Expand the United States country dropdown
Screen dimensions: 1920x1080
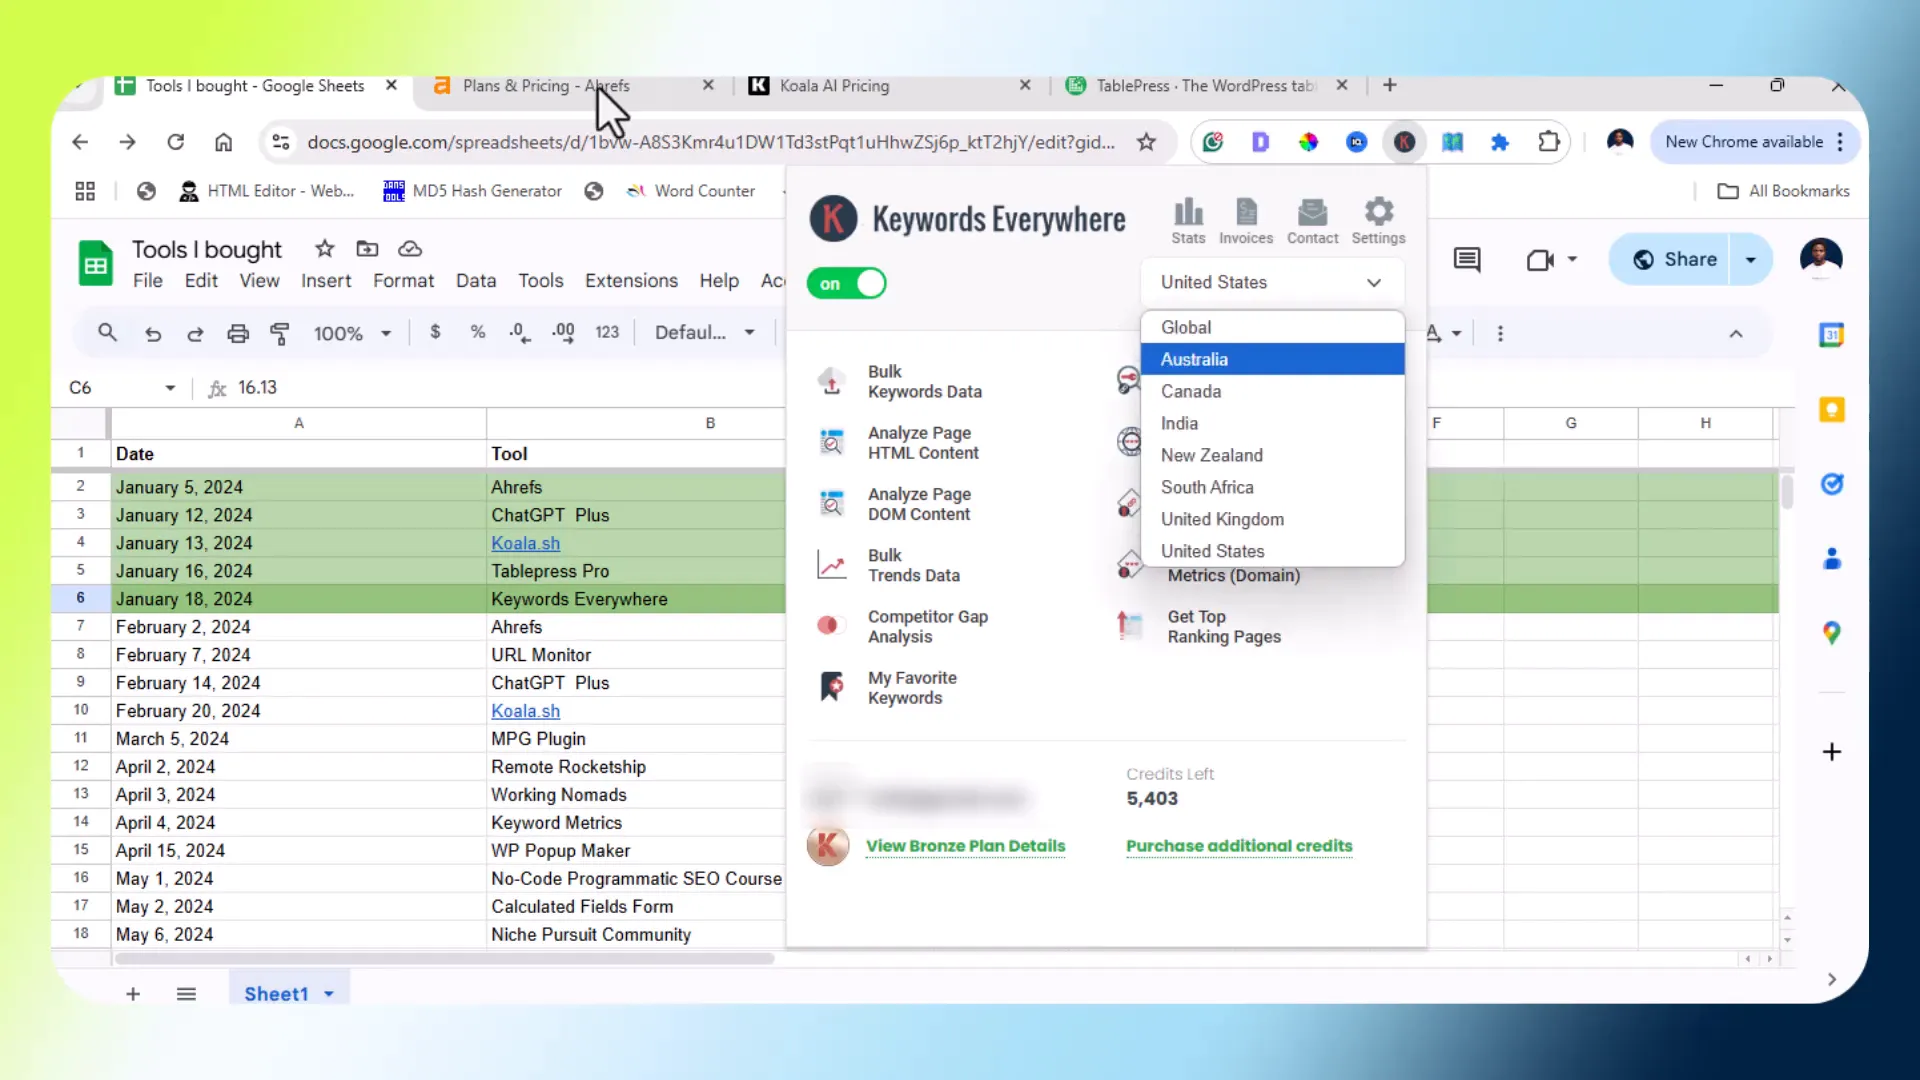click(1271, 283)
